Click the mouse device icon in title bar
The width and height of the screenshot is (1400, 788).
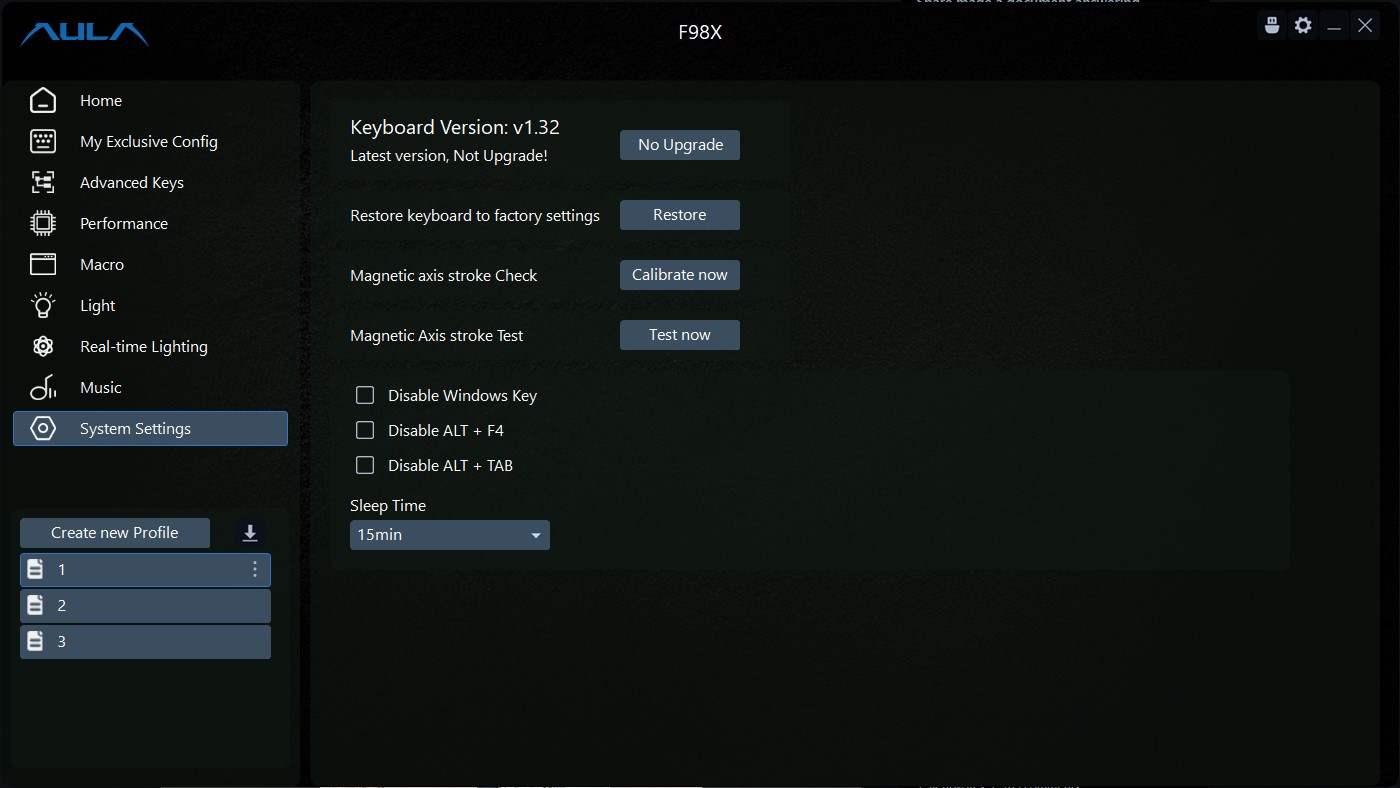pos(1272,26)
